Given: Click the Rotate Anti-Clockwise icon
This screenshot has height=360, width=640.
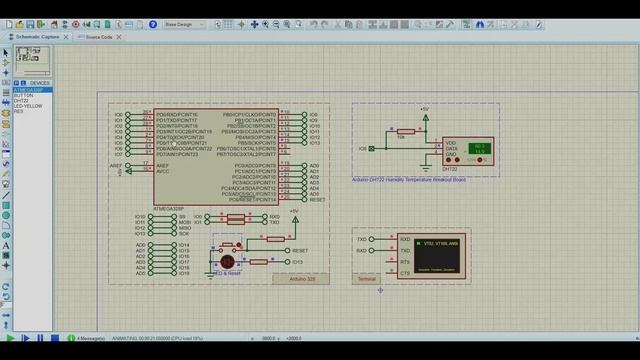Looking at the screenshot, I should coord(6,296).
